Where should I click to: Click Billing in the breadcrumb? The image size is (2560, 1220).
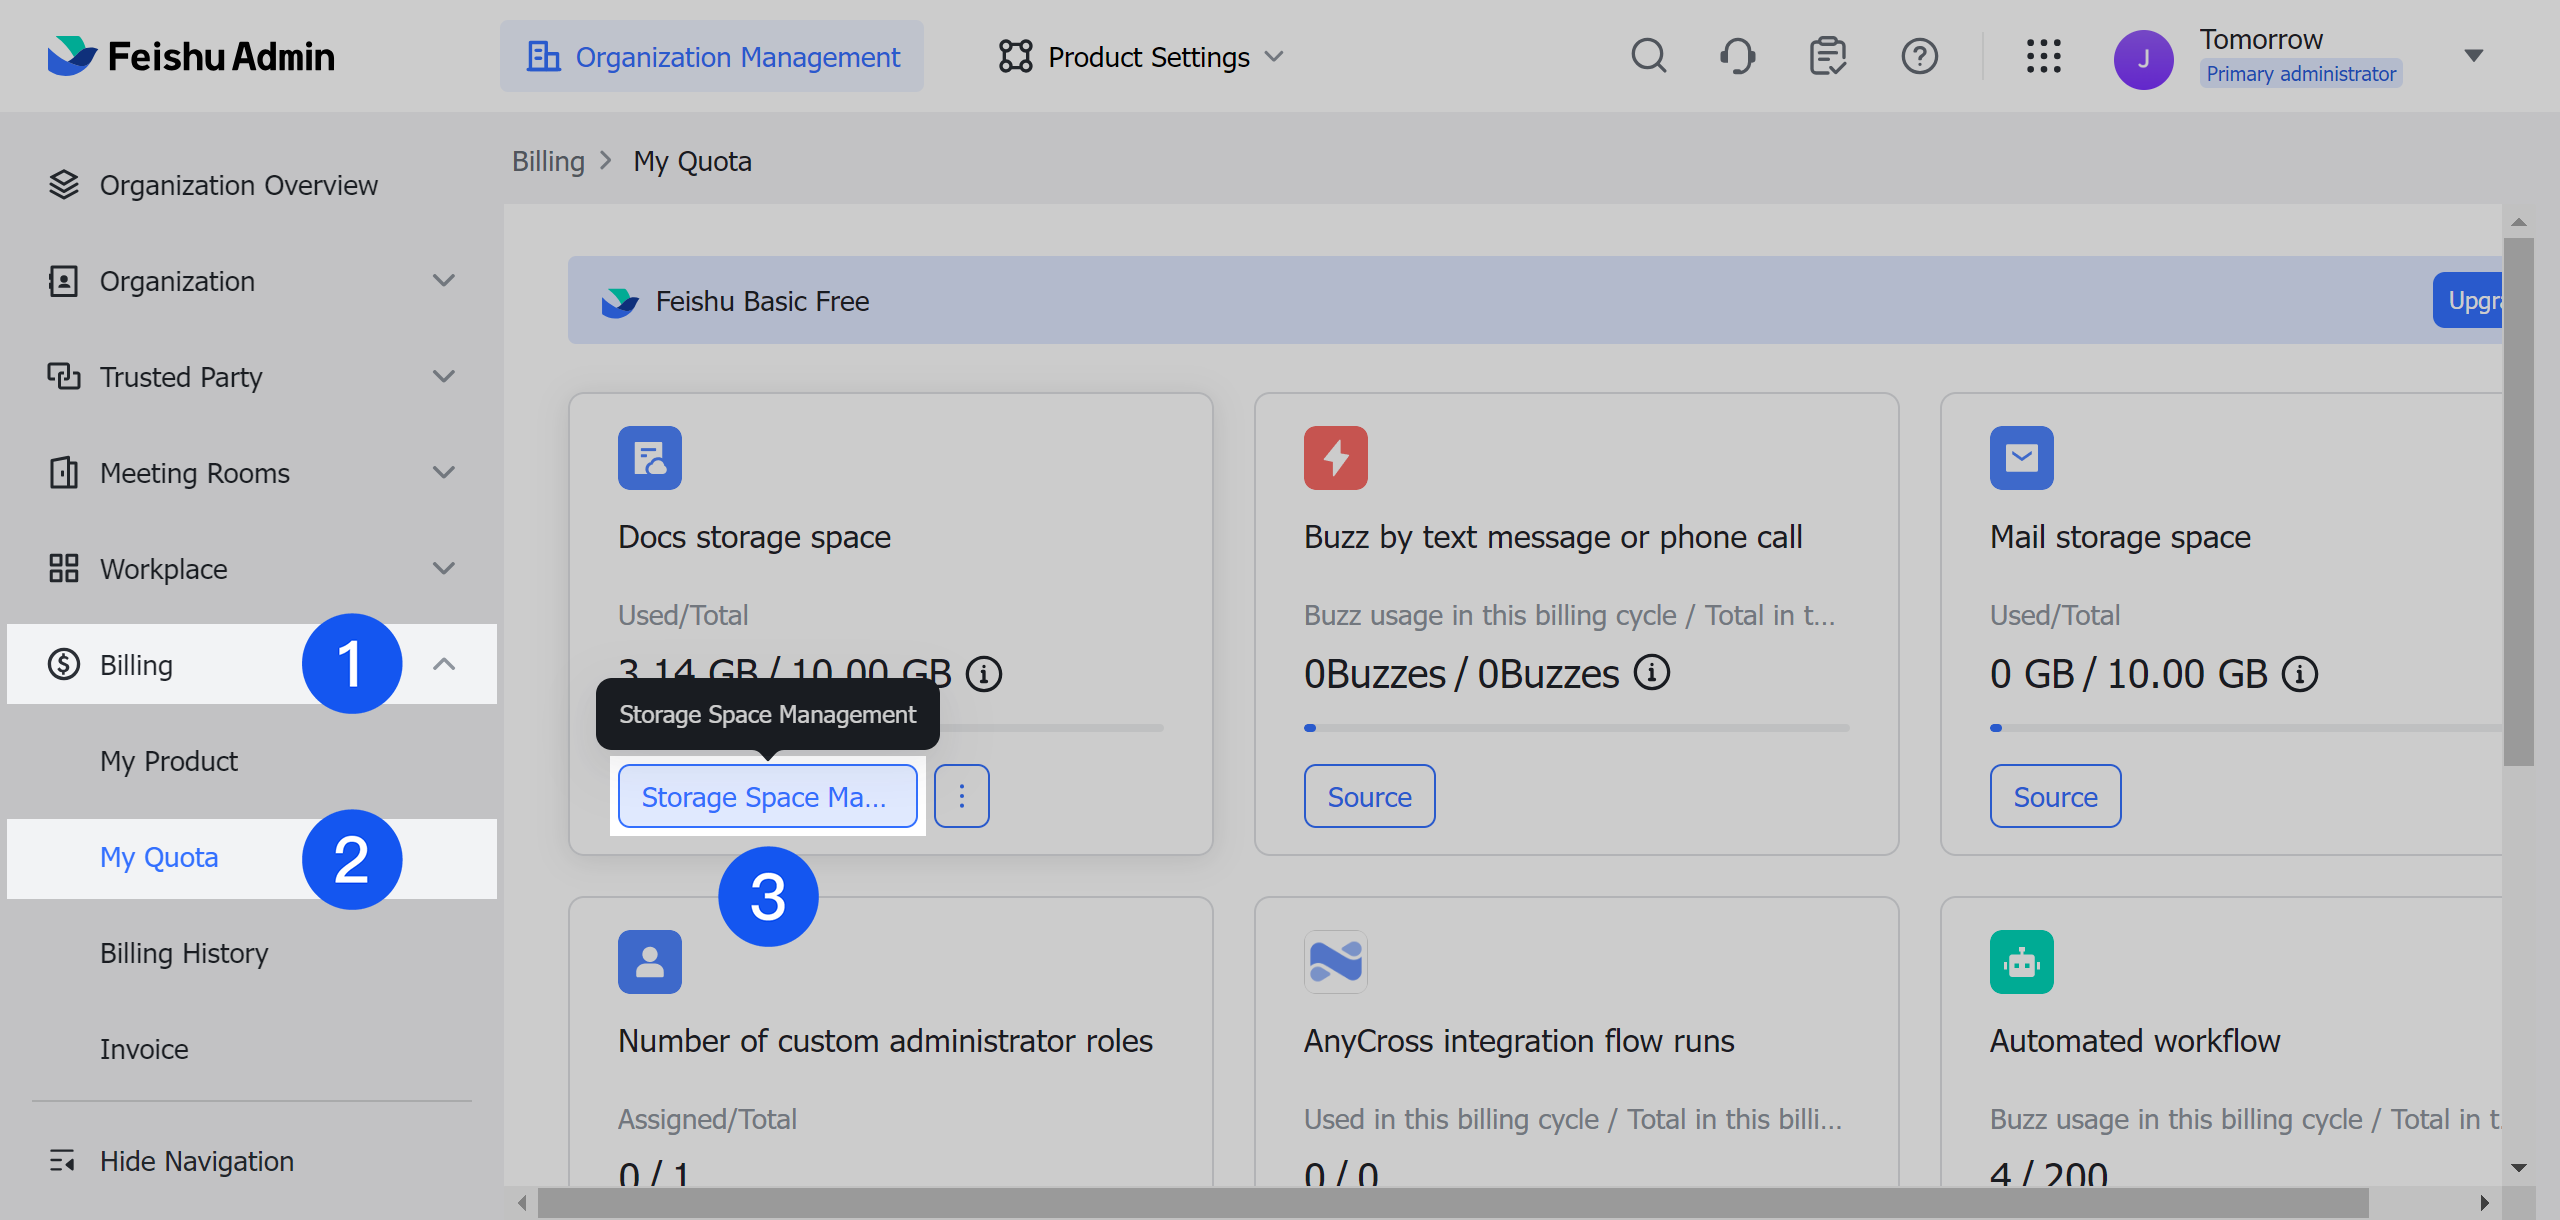tap(548, 161)
